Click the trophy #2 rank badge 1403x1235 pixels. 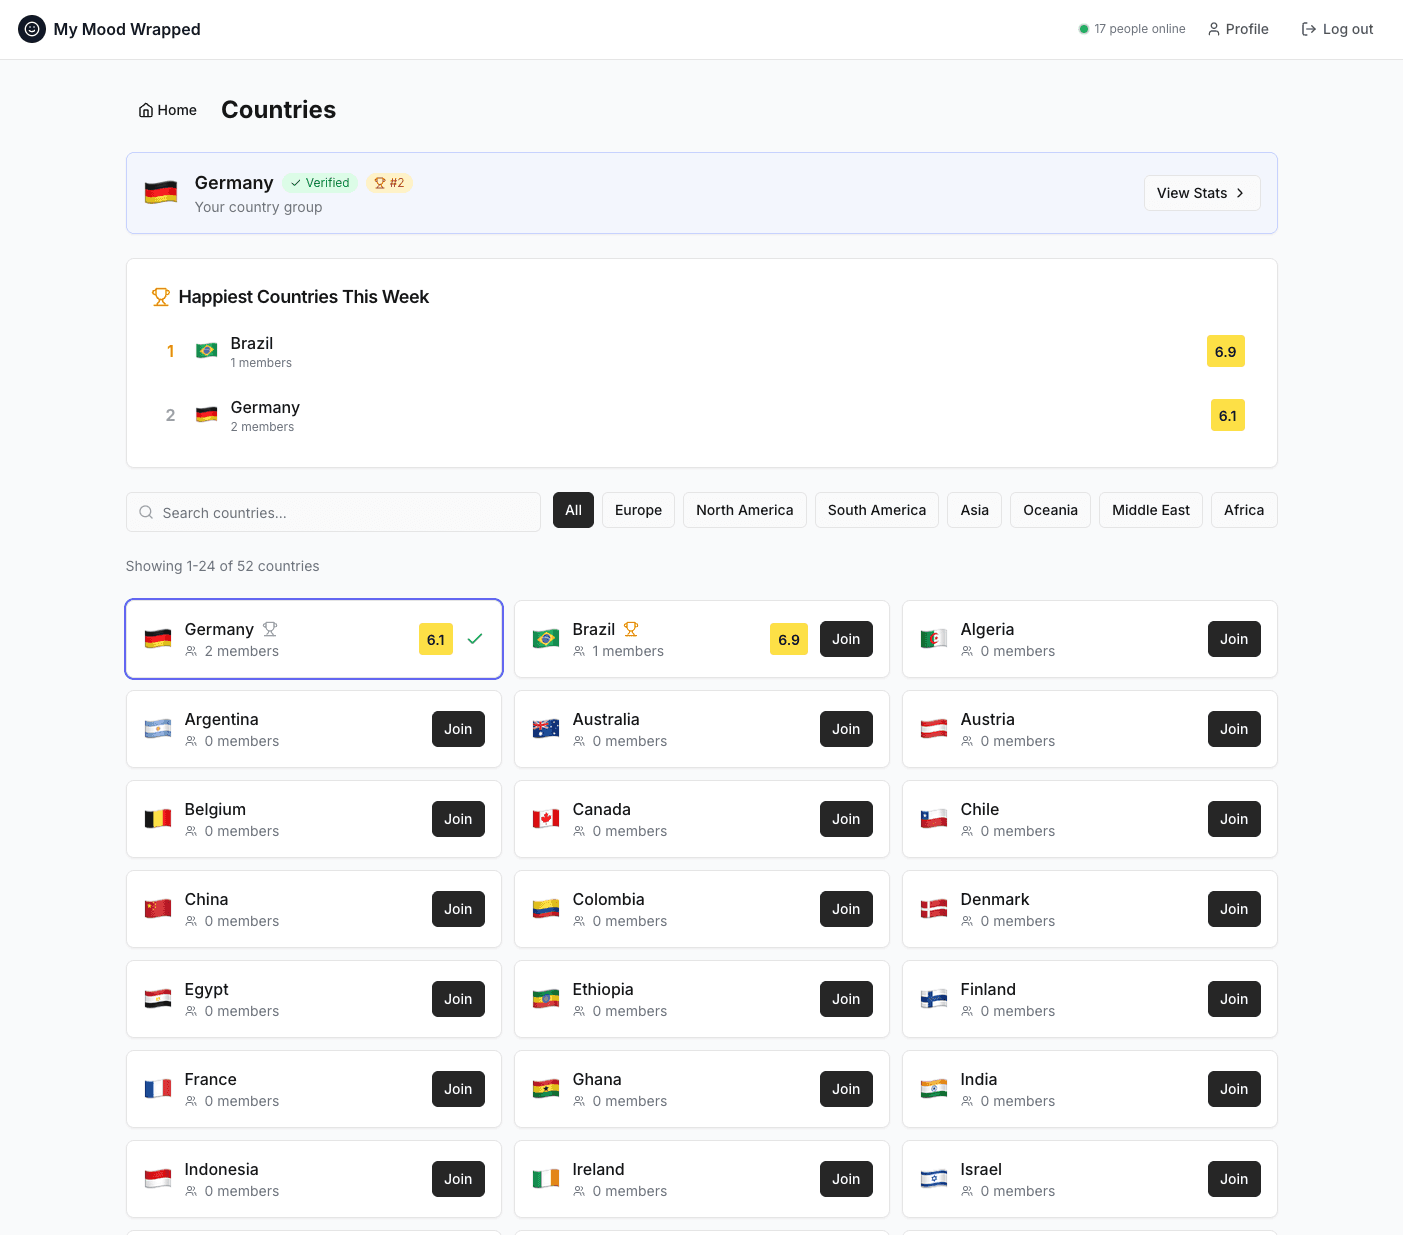389,183
